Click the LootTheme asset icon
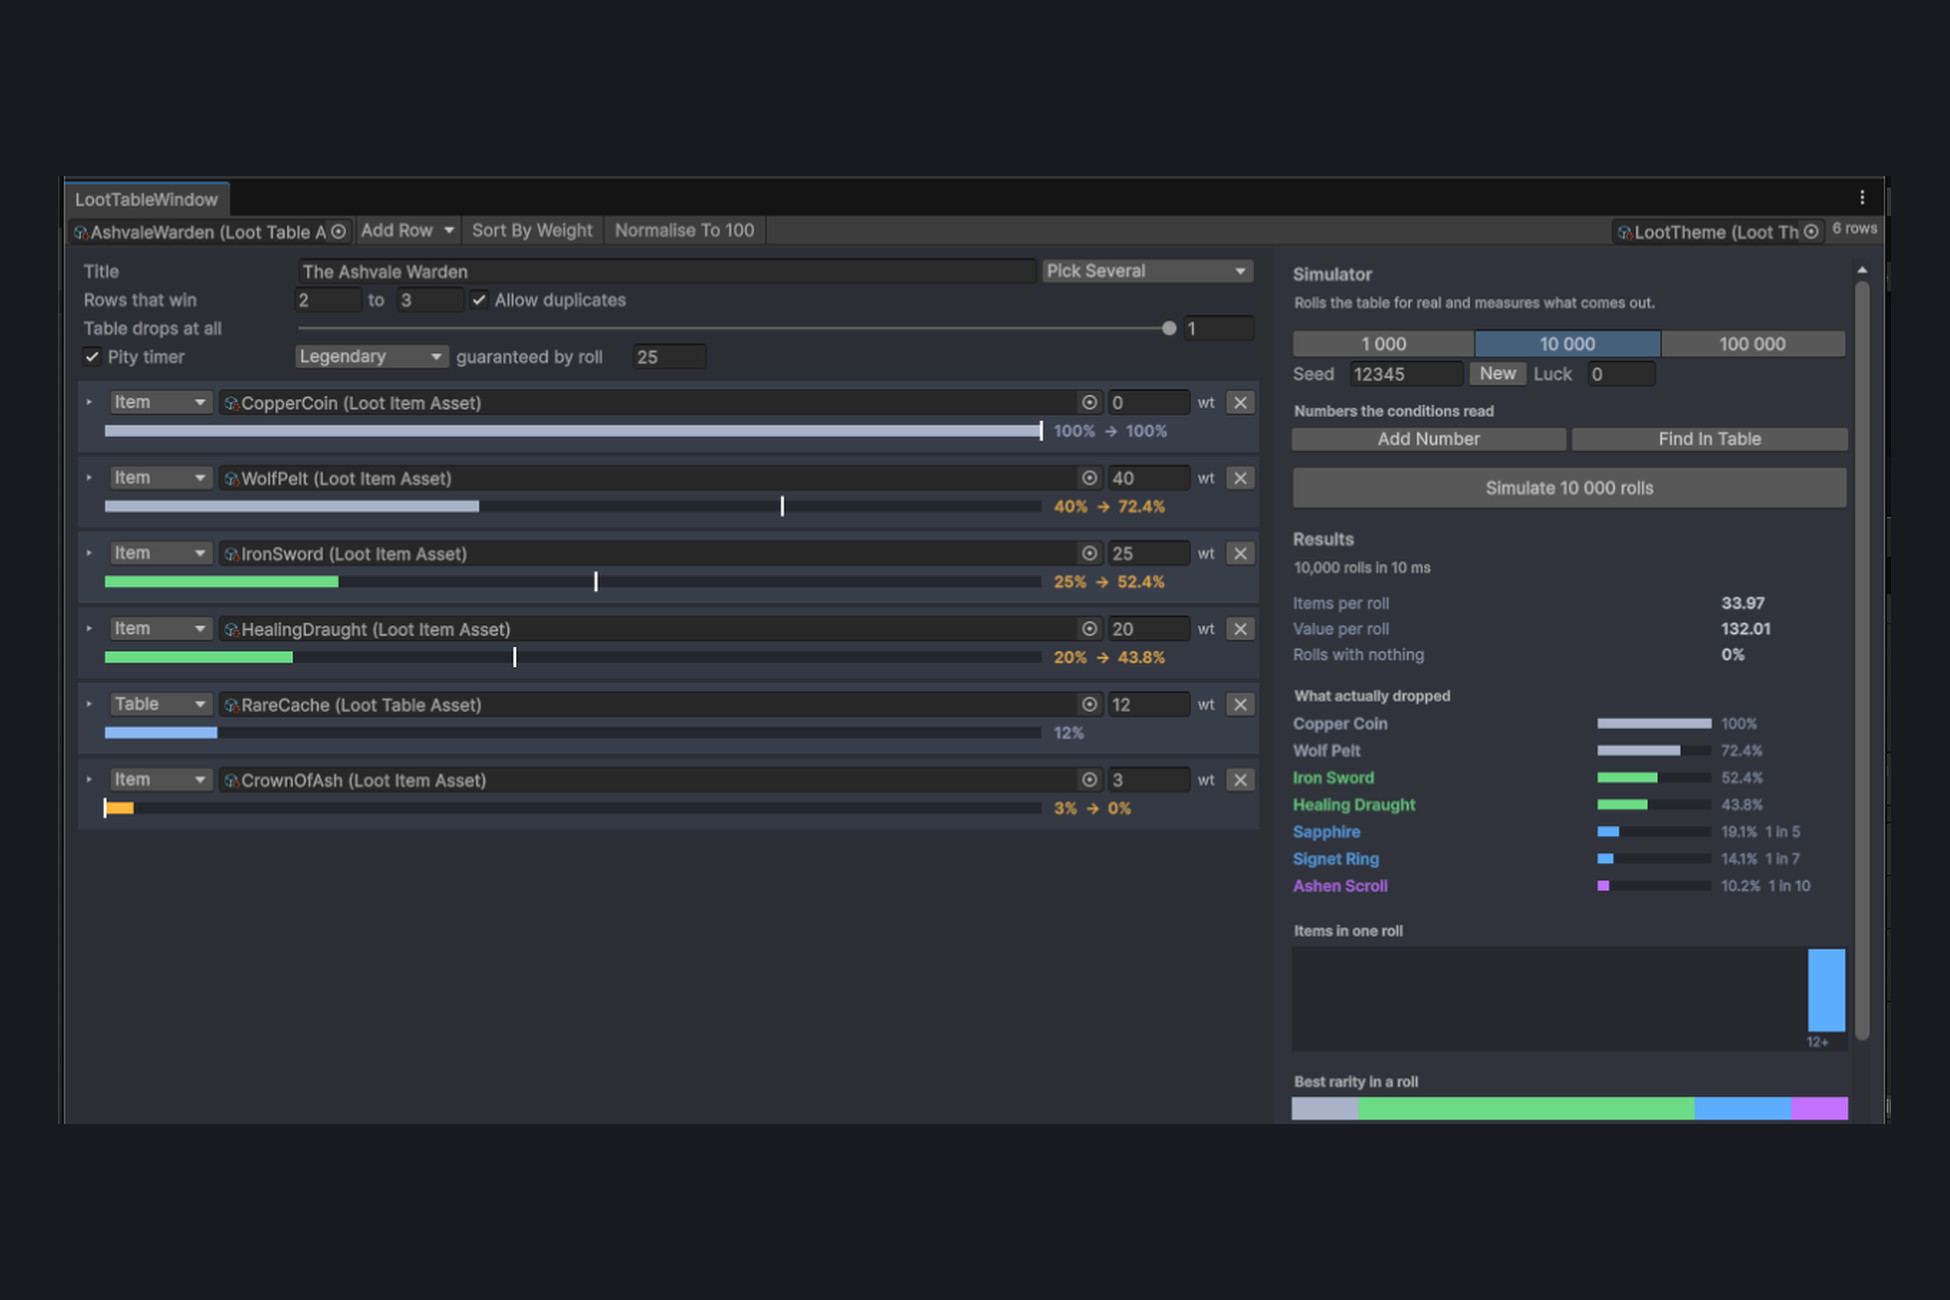The image size is (1950, 1300). (1625, 233)
